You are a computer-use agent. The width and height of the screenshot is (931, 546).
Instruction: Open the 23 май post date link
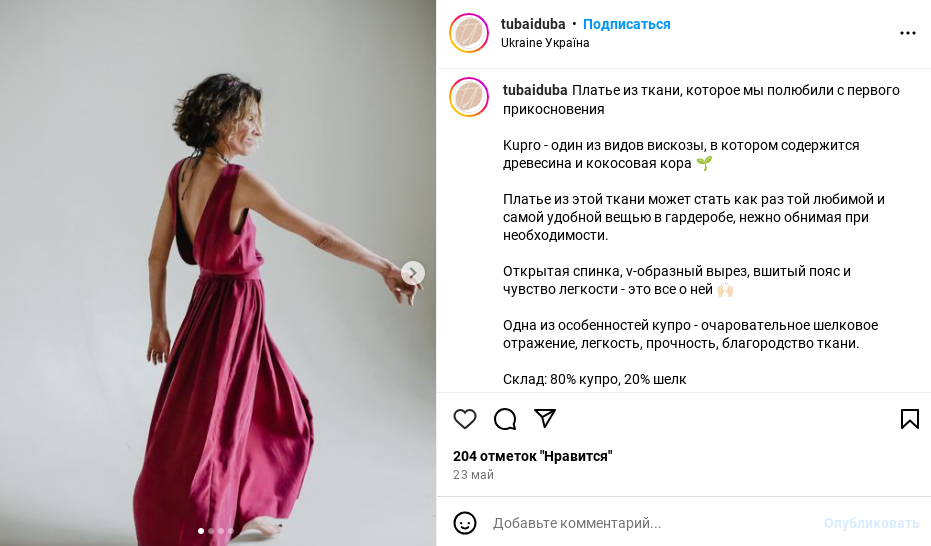click(473, 475)
